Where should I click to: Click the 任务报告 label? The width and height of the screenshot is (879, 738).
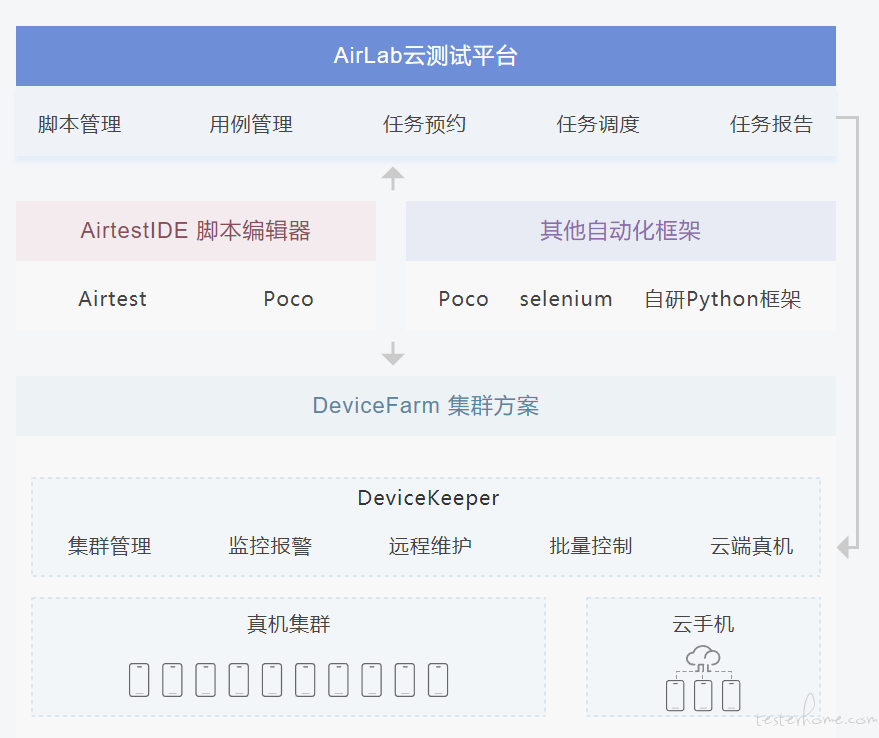coord(771,124)
